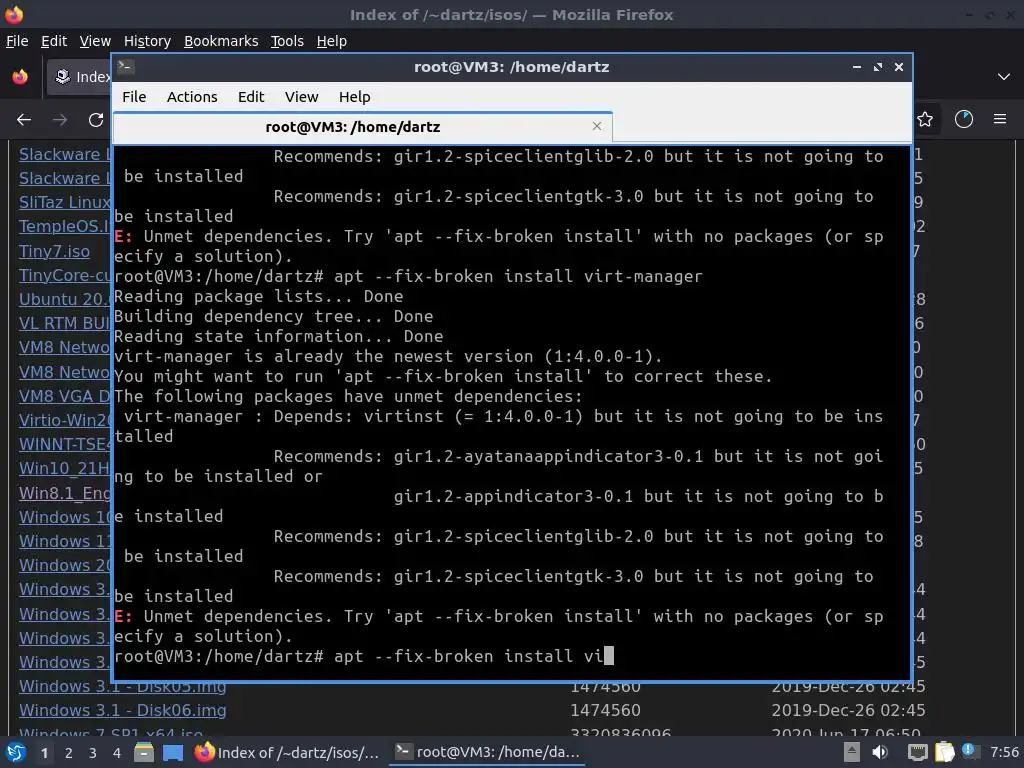This screenshot has height=768, width=1024.
Task: Open update notifier tray icon
Action: tap(969, 750)
